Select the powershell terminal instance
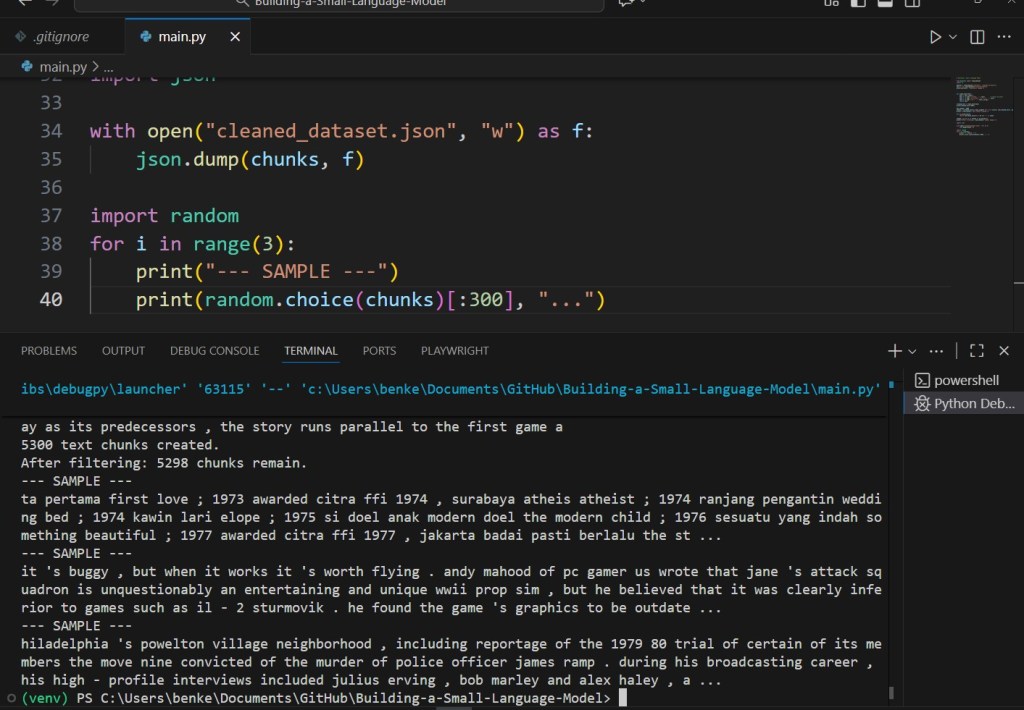Screen dimensions: 1024x710 point(964,380)
